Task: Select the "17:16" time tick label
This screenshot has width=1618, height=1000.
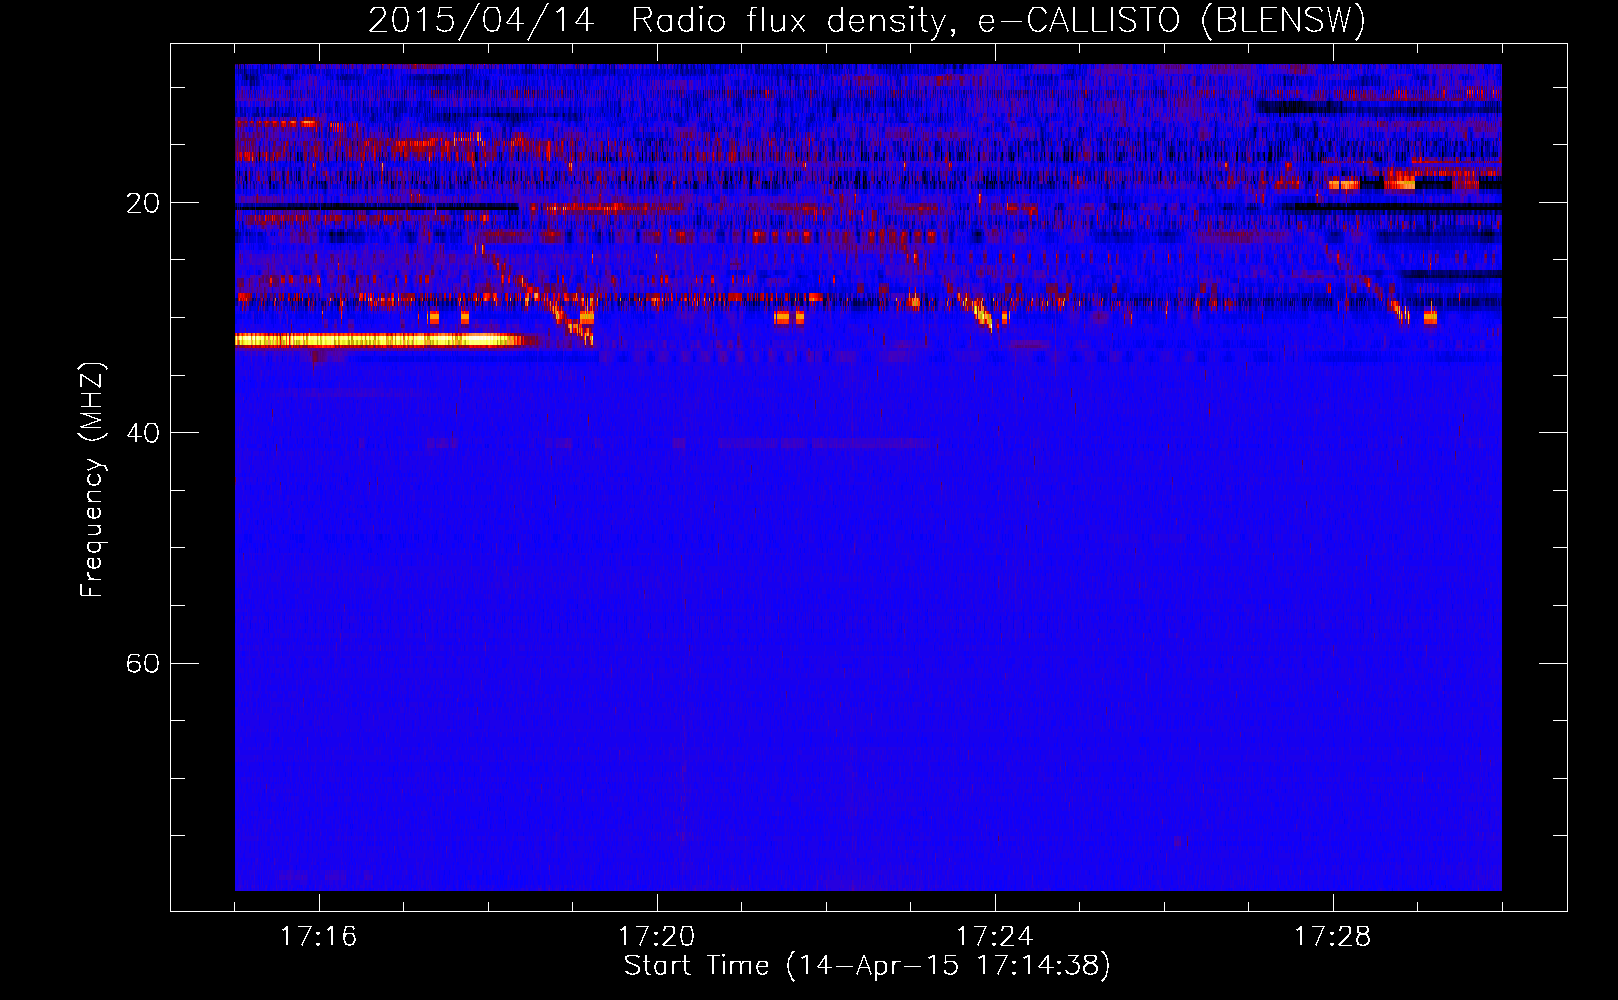Action: (318, 937)
